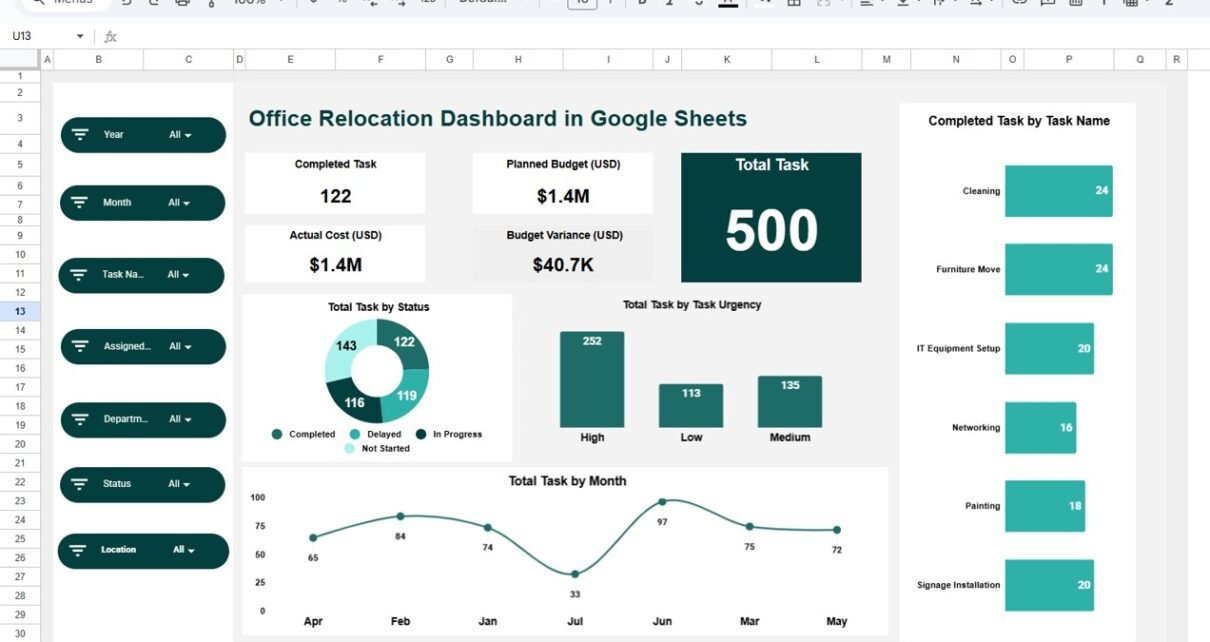Image resolution: width=1210 pixels, height=642 pixels.
Task: Click the High bar in Task Urgency chart
Action: click(591, 380)
